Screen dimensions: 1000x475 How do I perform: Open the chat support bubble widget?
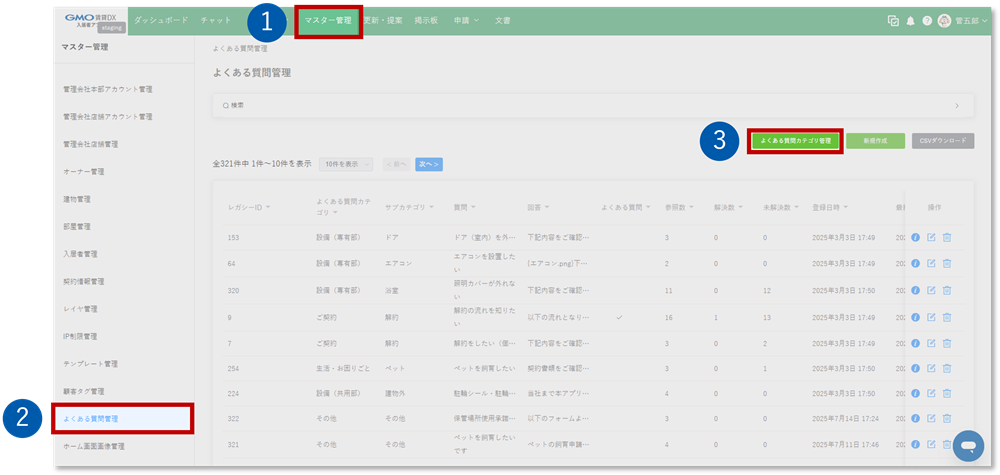pyautogui.click(x=968, y=446)
